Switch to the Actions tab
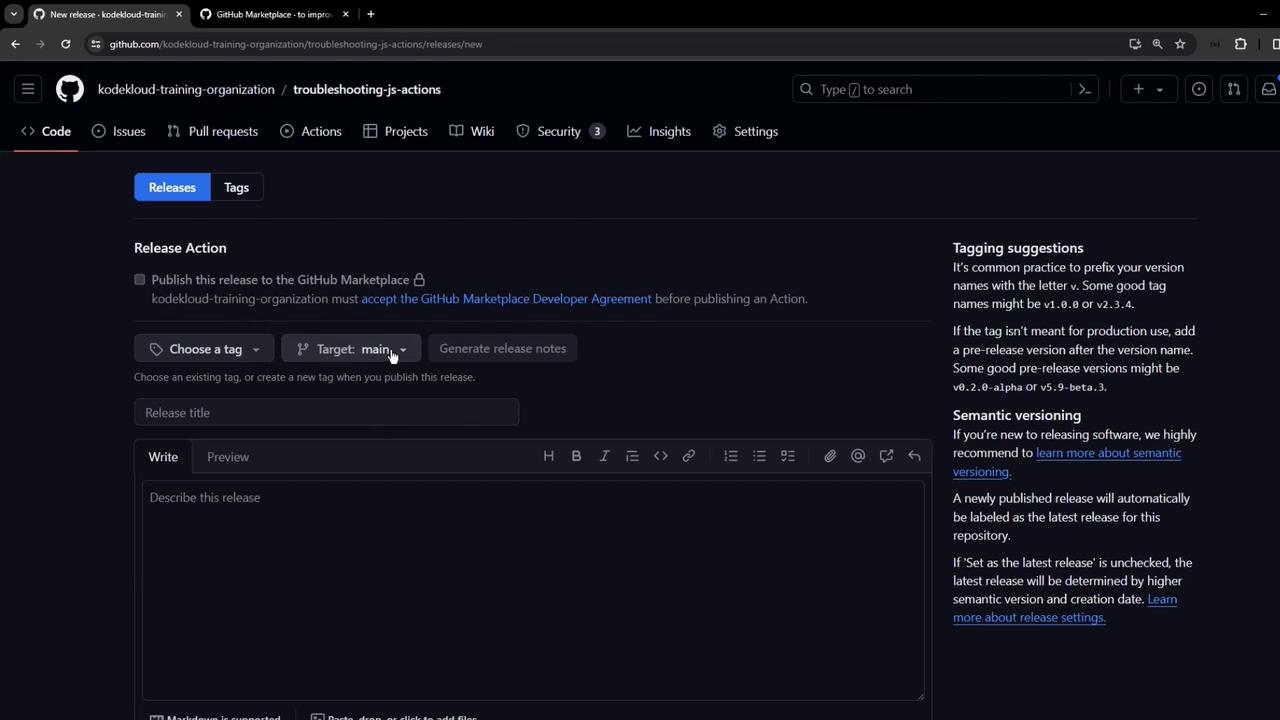 tap(311, 131)
